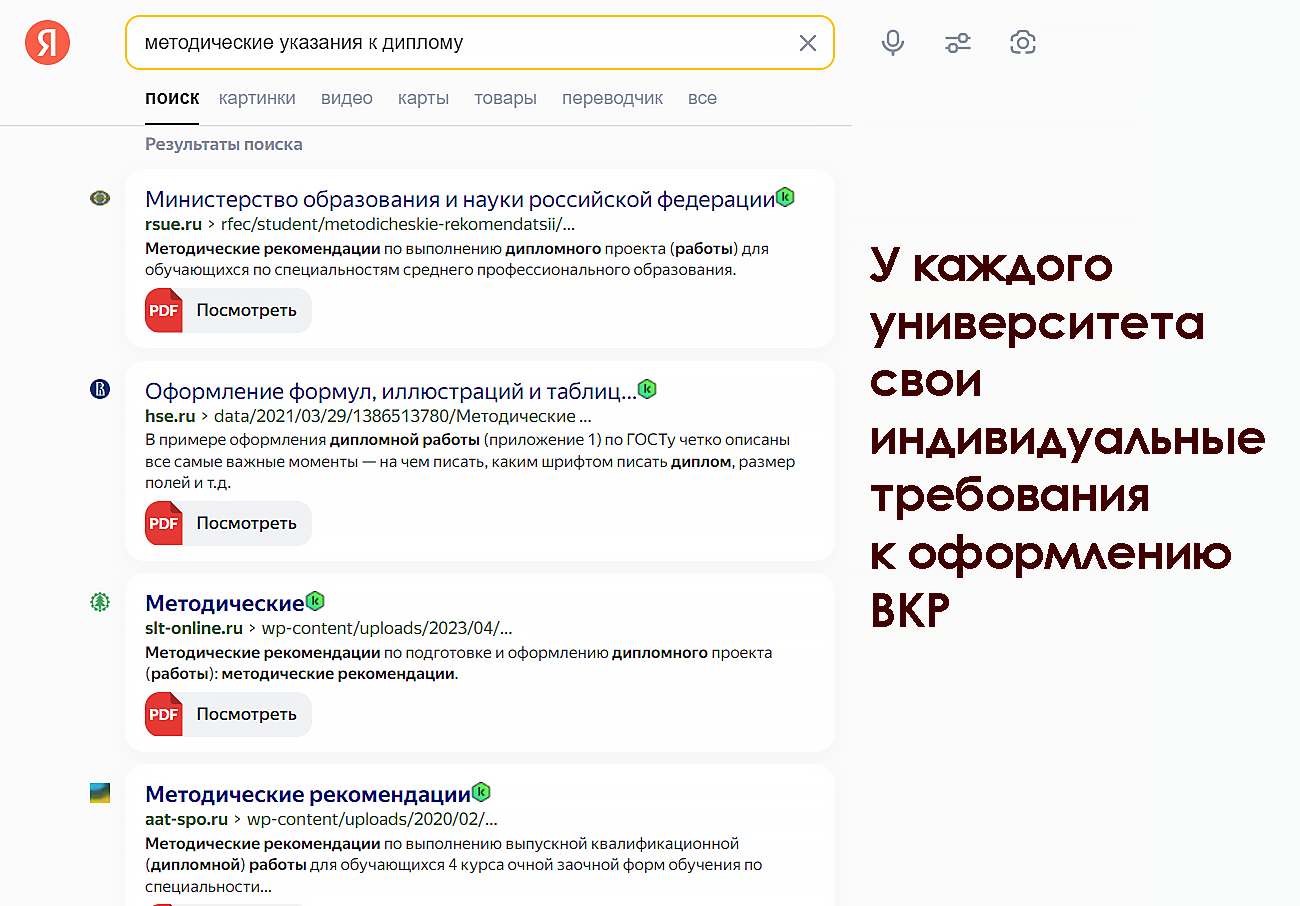Click green shield badge next to Методические рекомендации title

coord(481,793)
